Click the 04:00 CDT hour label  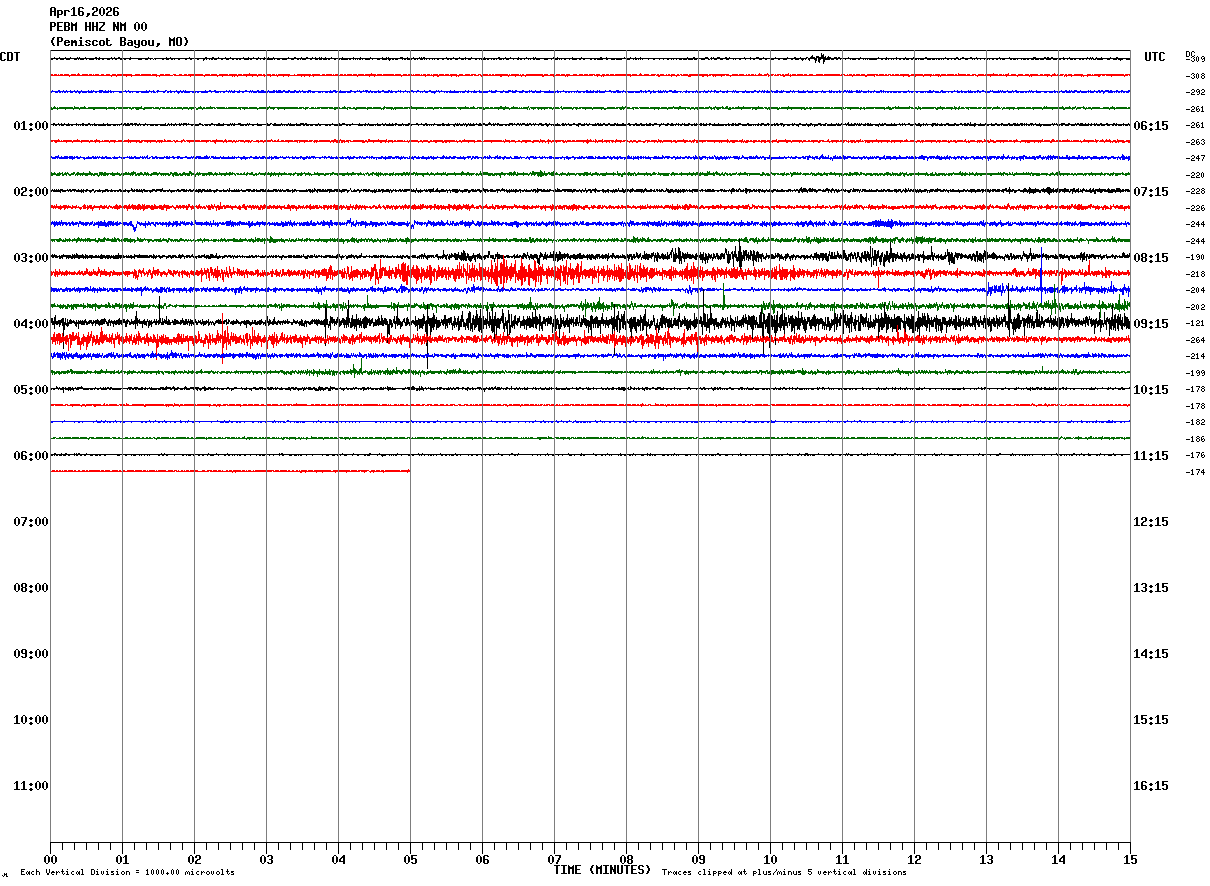click(x=31, y=324)
